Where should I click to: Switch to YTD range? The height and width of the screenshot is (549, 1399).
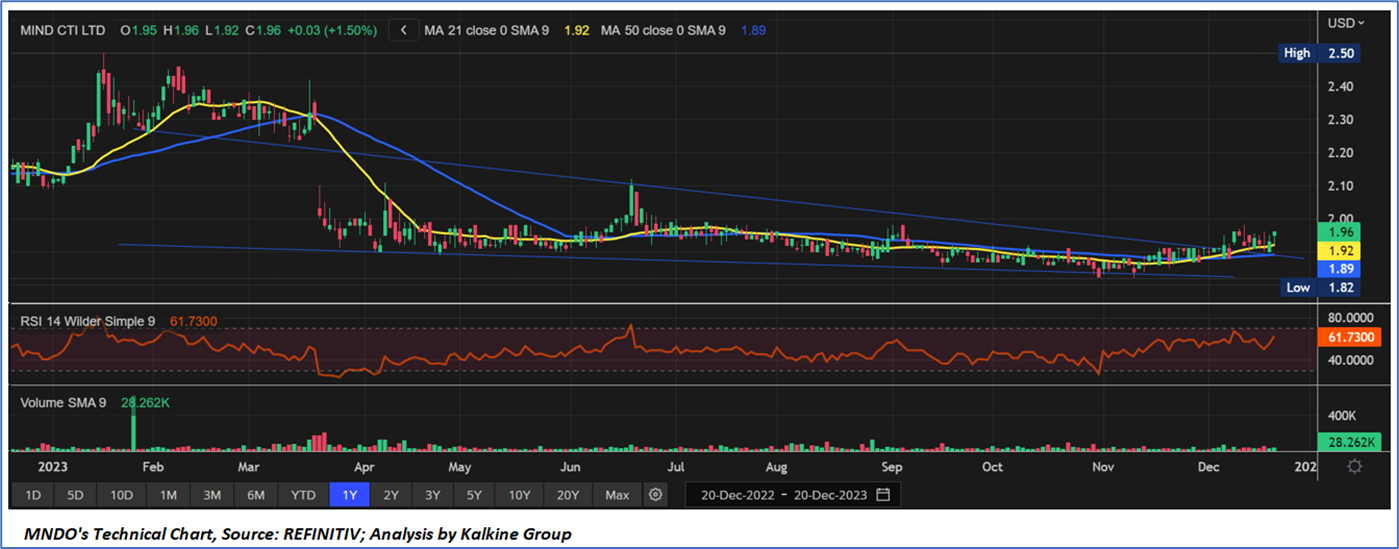[303, 495]
